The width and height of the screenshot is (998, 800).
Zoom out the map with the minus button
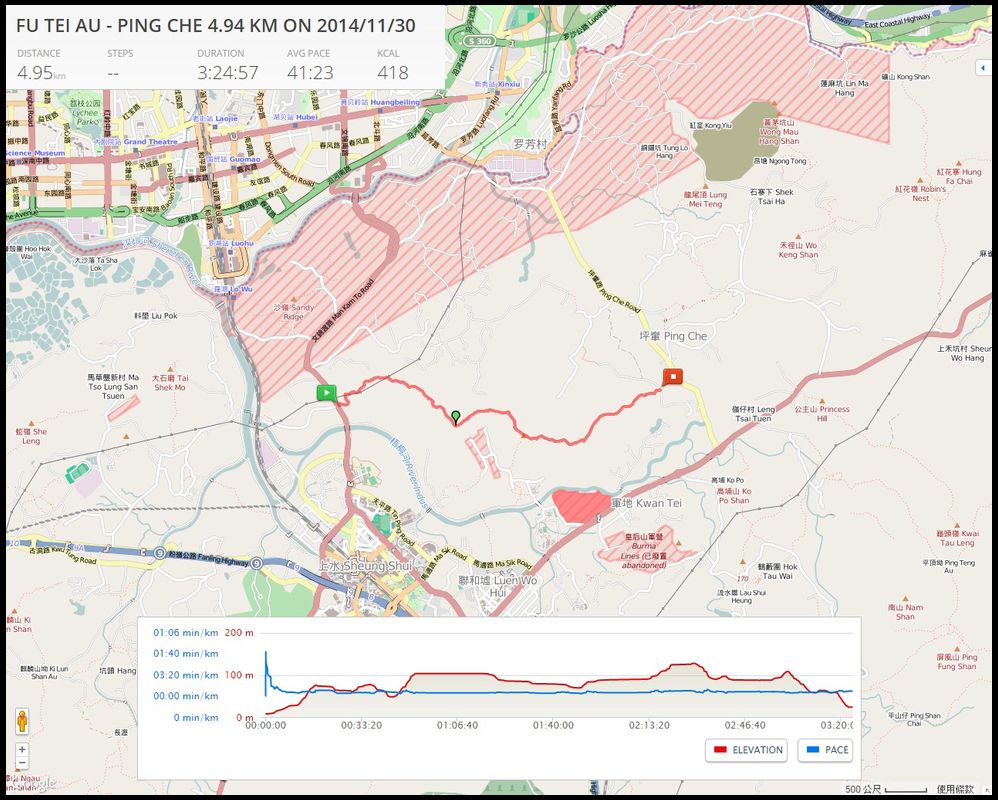[22, 764]
